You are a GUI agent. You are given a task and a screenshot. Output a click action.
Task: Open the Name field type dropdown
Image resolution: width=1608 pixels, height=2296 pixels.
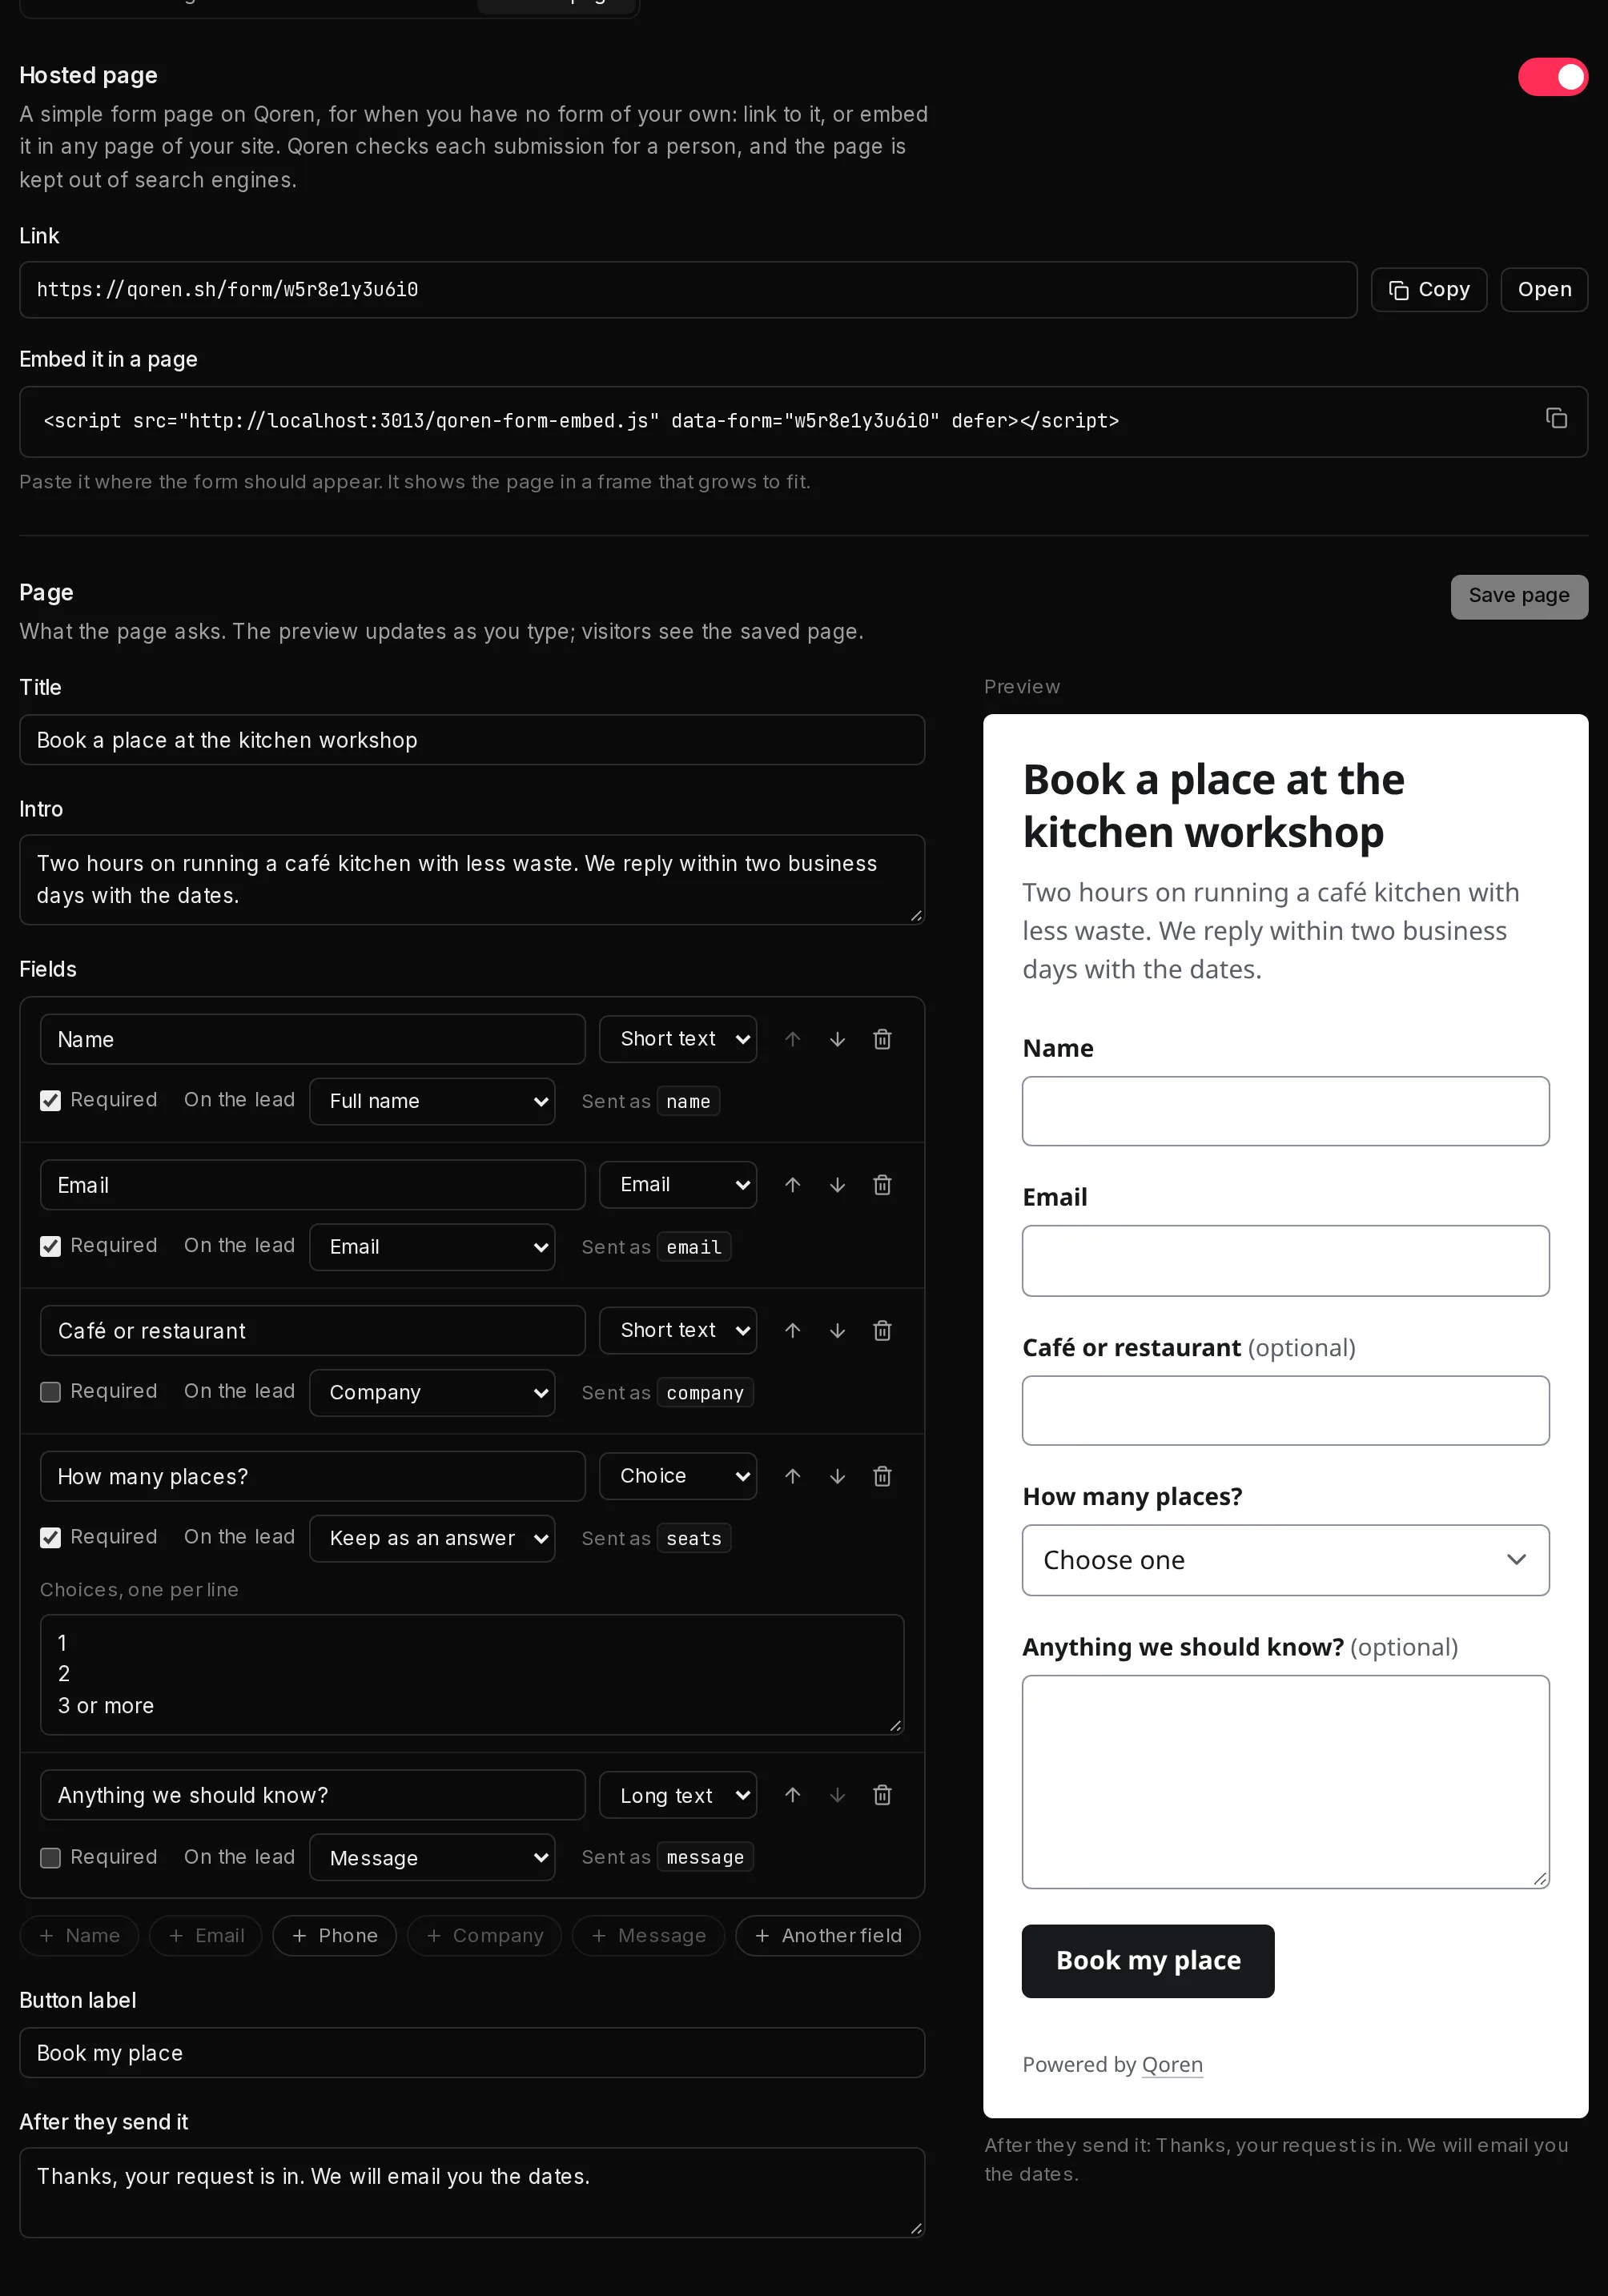(x=678, y=1039)
